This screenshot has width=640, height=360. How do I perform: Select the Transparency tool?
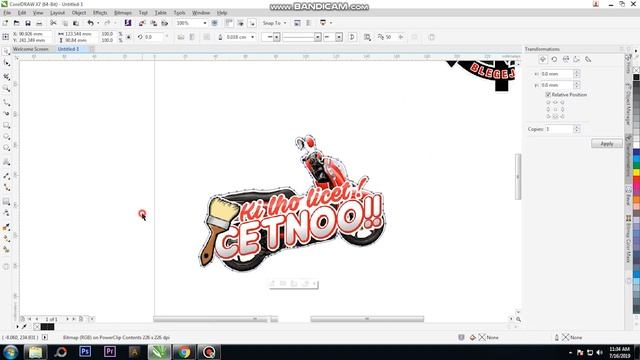click(x=6, y=213)
